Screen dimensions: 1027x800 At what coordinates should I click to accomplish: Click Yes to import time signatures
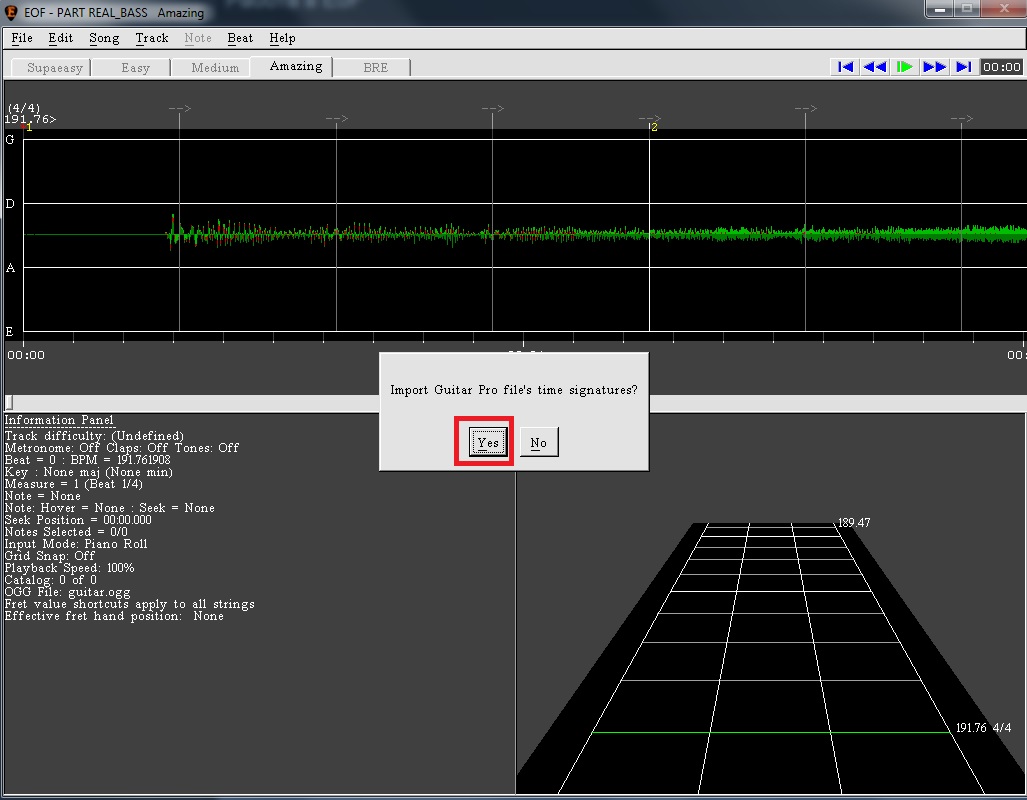[488, 442]
